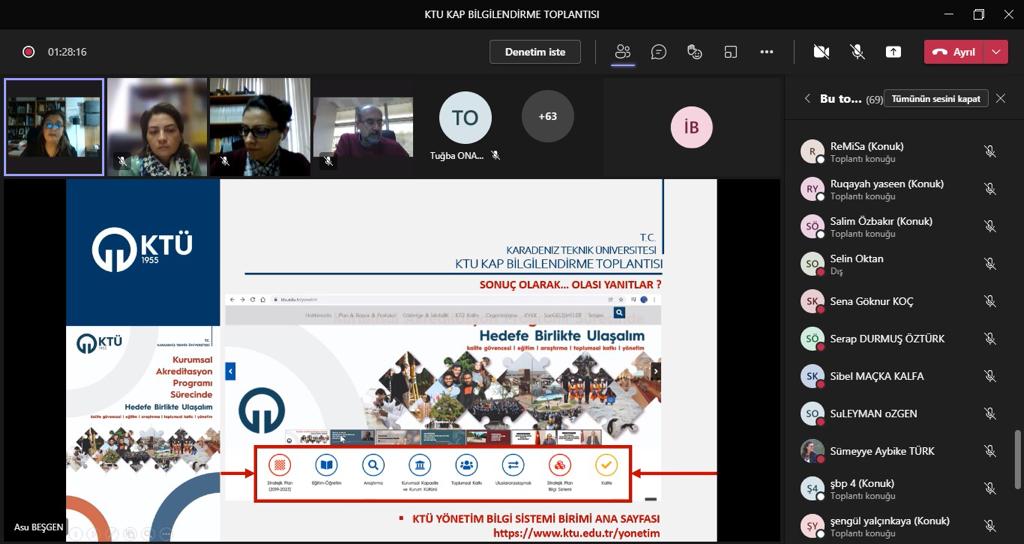
Task: Turn on the camera
Action: (822, 52)
